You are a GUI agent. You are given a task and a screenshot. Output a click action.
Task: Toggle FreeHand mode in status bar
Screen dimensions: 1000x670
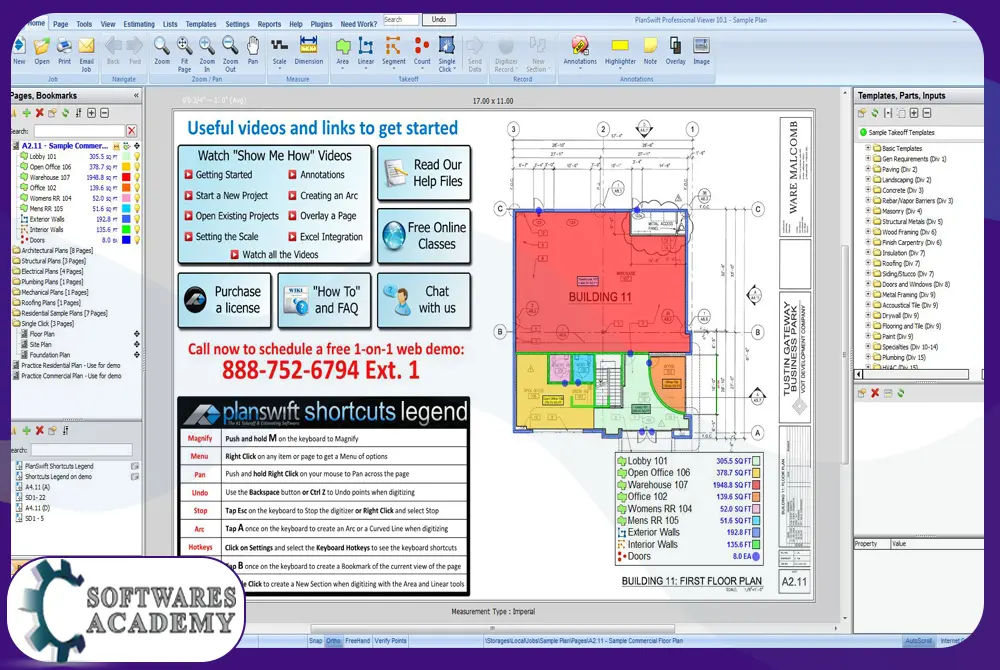coord(357,641)
